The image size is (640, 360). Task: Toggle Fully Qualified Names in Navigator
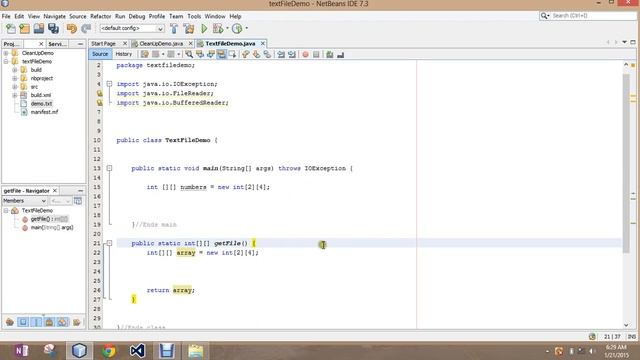pyautogui.click(x=76, y=322)
